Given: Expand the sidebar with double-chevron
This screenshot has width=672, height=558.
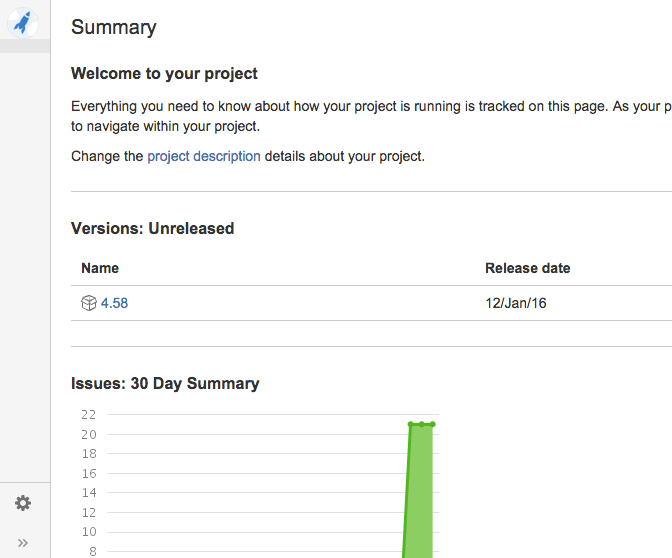Looking at the screenshot, I should click(23, 542).
